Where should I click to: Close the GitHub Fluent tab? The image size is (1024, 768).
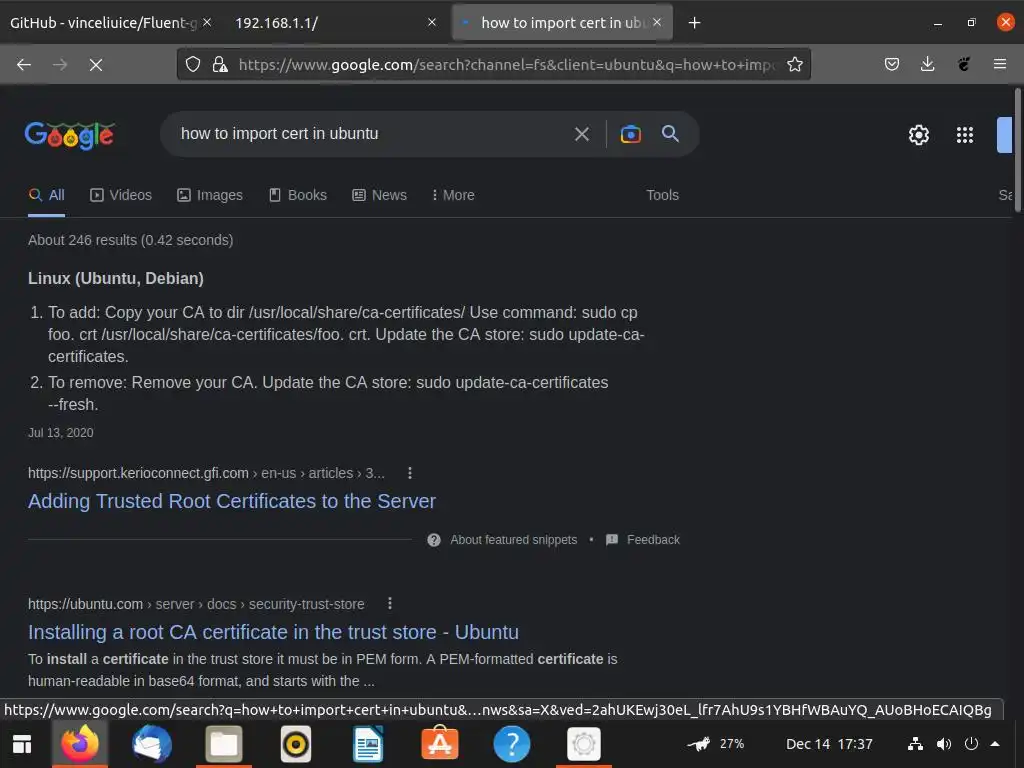(206, 22)
